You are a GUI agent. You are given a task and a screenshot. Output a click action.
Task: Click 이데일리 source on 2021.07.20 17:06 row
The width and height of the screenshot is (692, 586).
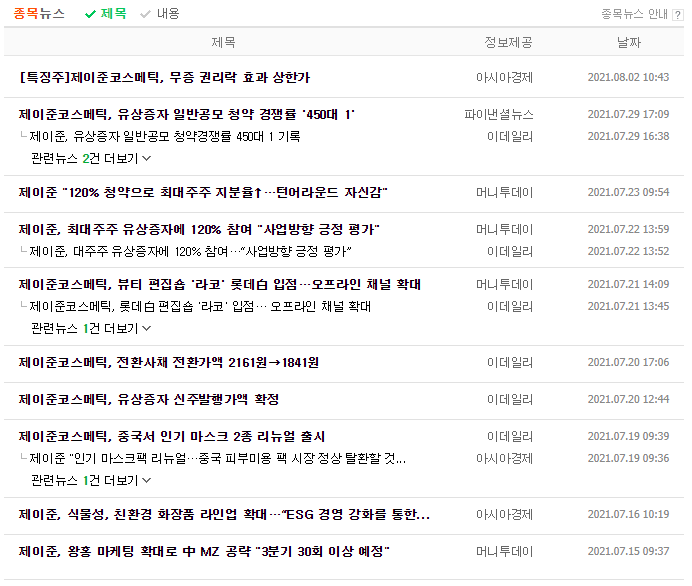[x=510, y=363]
